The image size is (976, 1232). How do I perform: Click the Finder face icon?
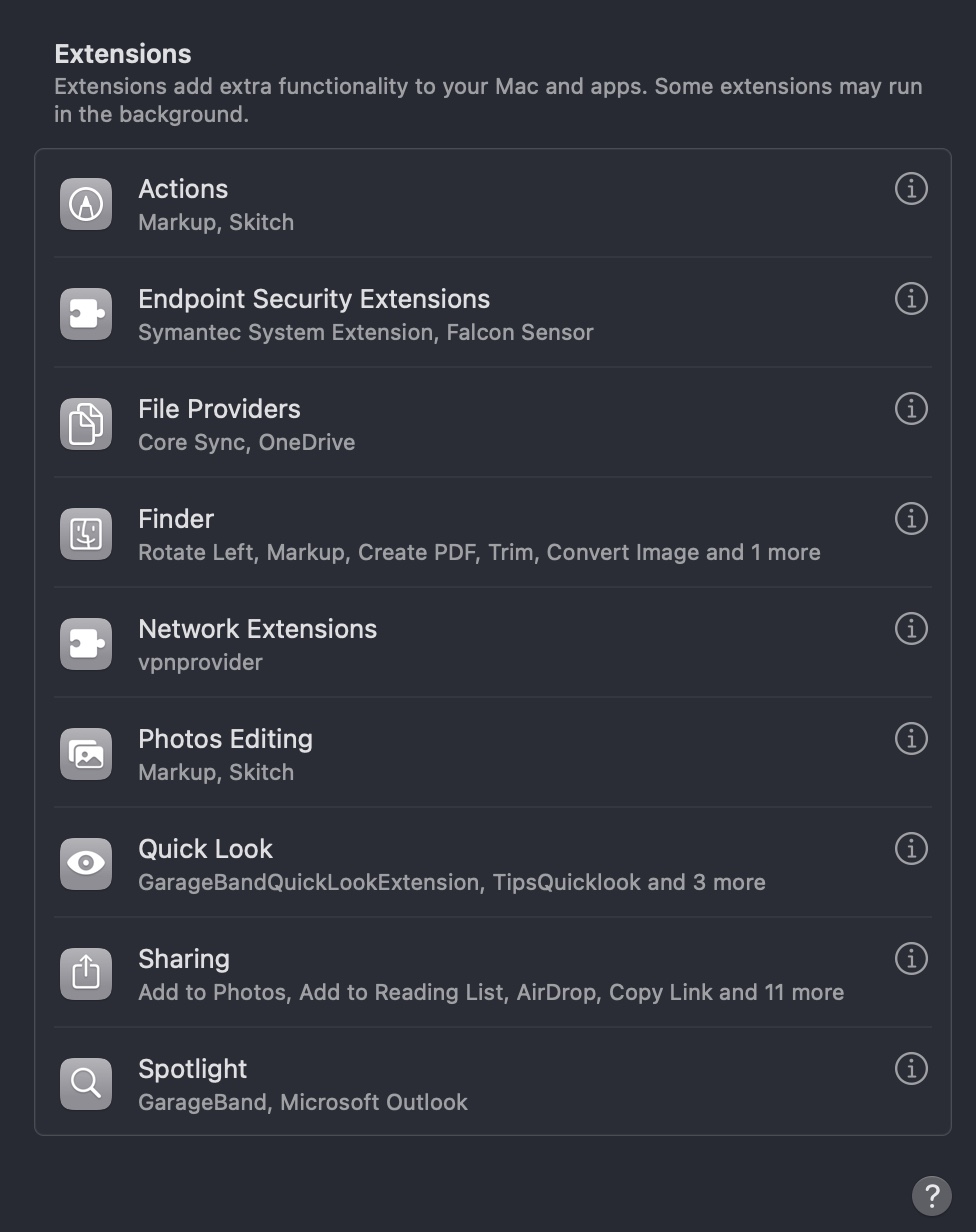86,534
